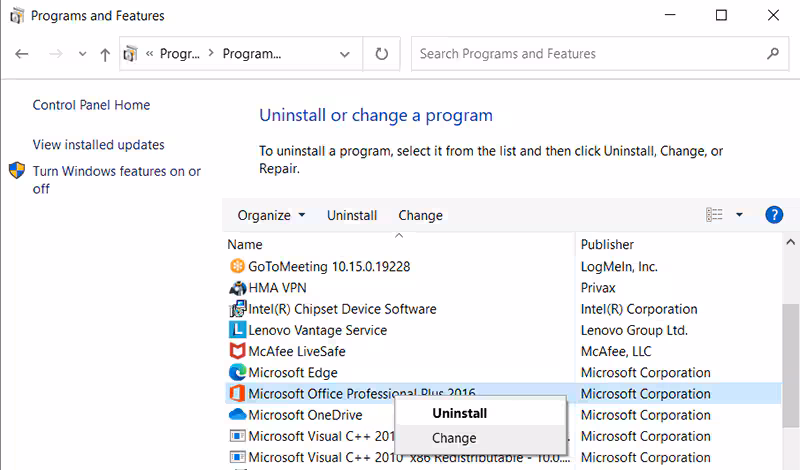Open the view options dropdown arrow

tap(739, 215)
